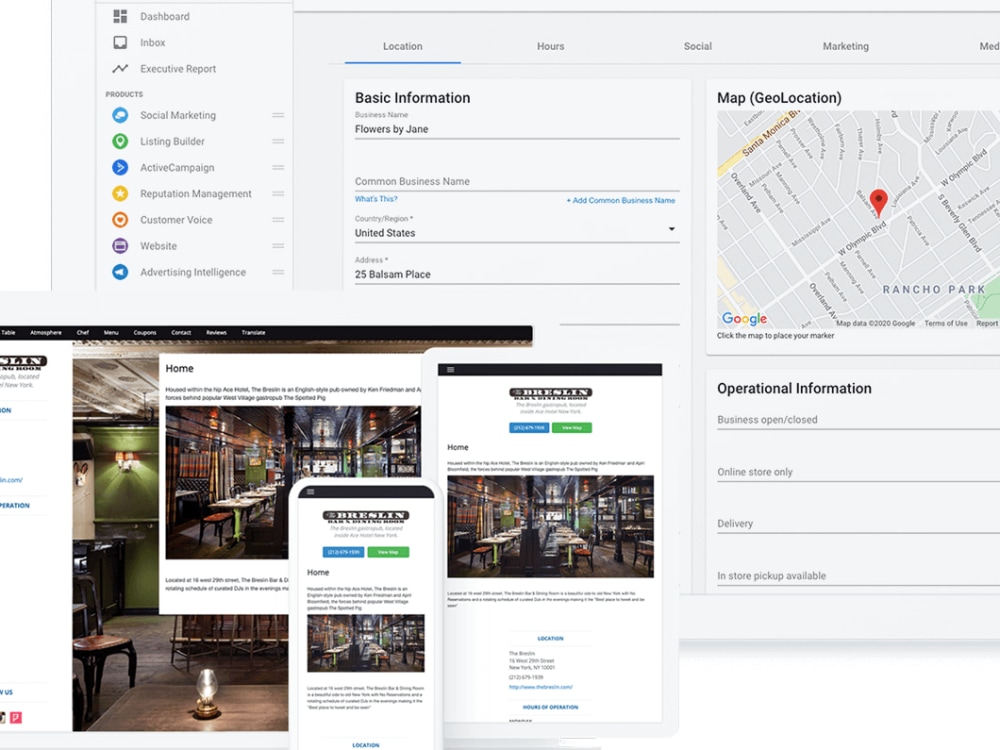Click the In store pickup available field

pos(858,576)
